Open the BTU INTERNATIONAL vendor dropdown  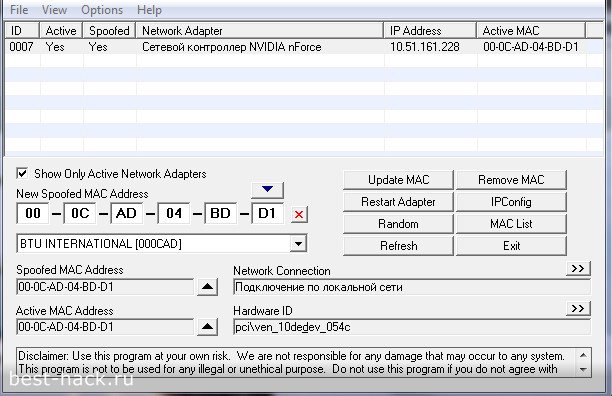(x=299, y=244)
